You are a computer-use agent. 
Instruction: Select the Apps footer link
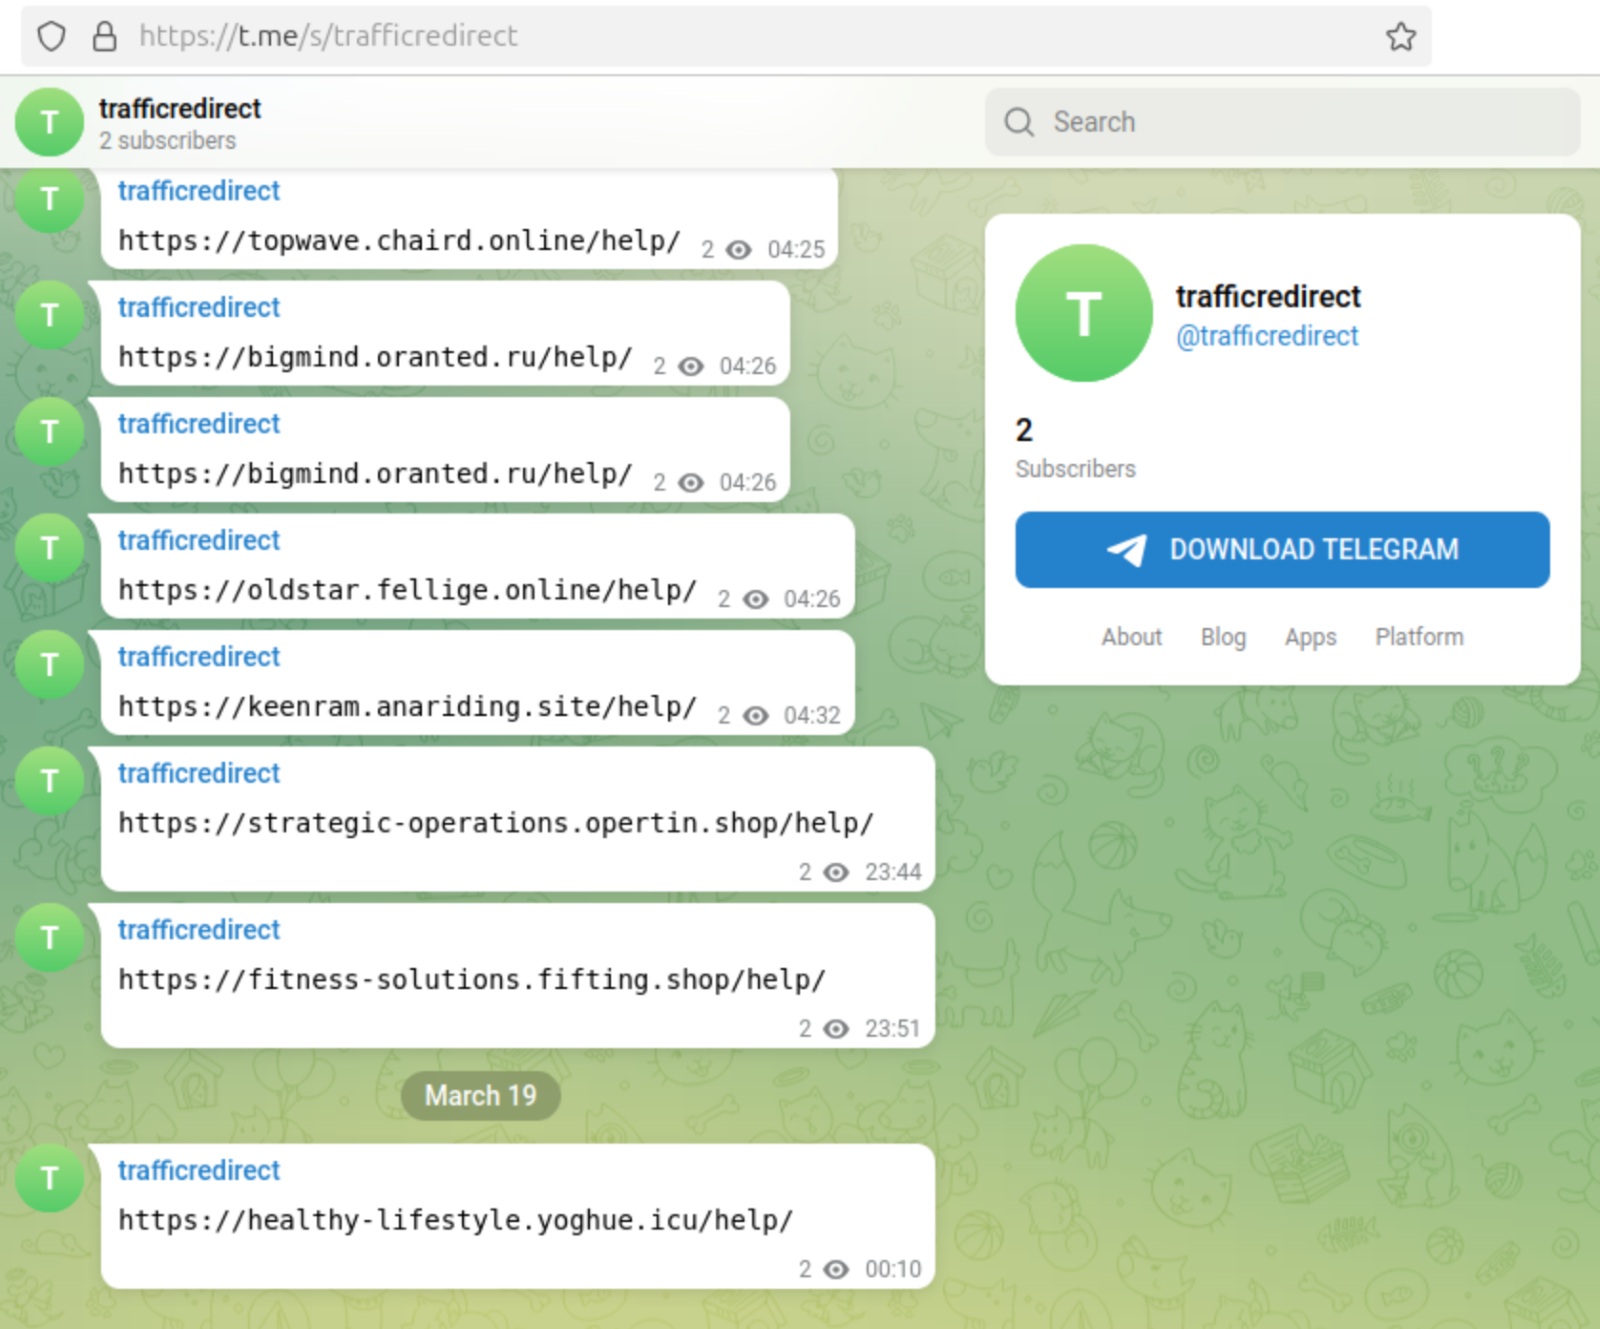(1310, 637)
